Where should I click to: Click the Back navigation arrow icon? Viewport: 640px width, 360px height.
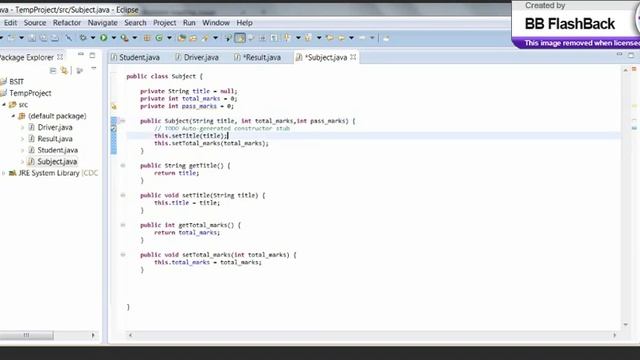point(341,38)
